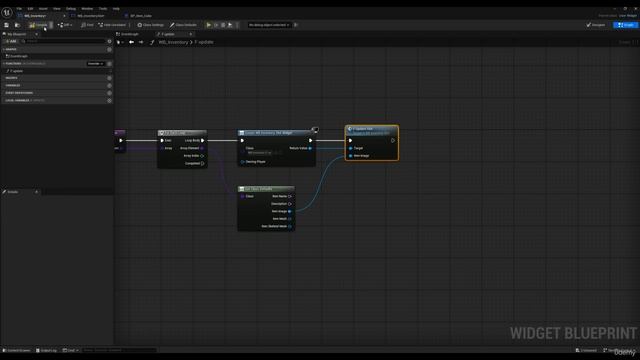This screenshot has width=640, height=360.
Task: Select the Get Class Defaults node header
Action: tap(266, 189)
